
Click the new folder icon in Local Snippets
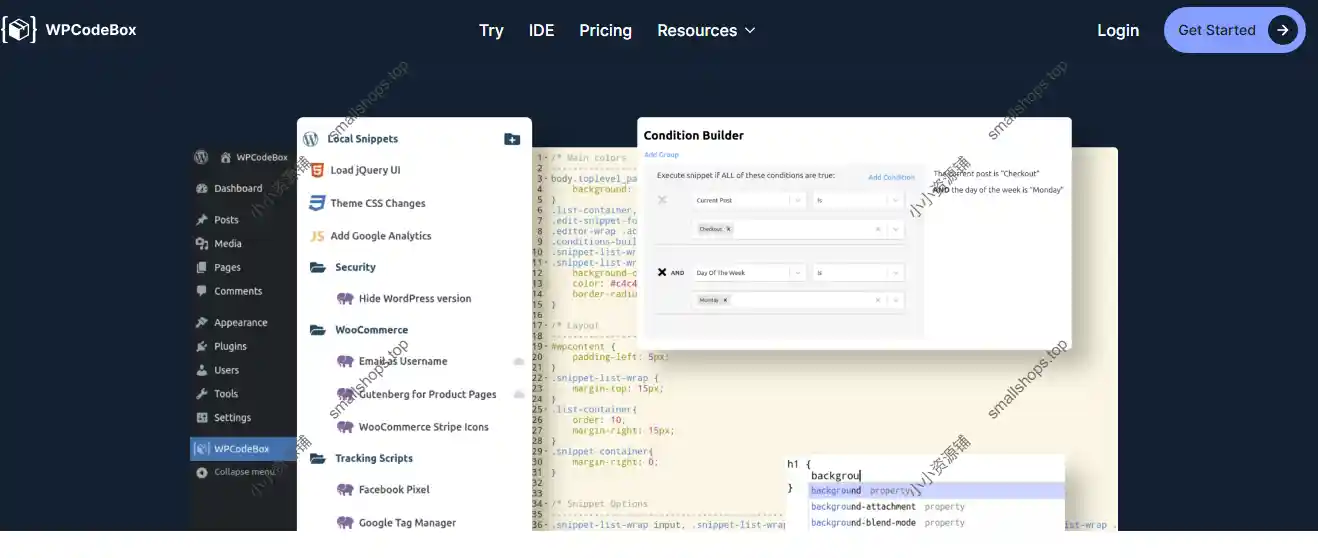(512, 139)
